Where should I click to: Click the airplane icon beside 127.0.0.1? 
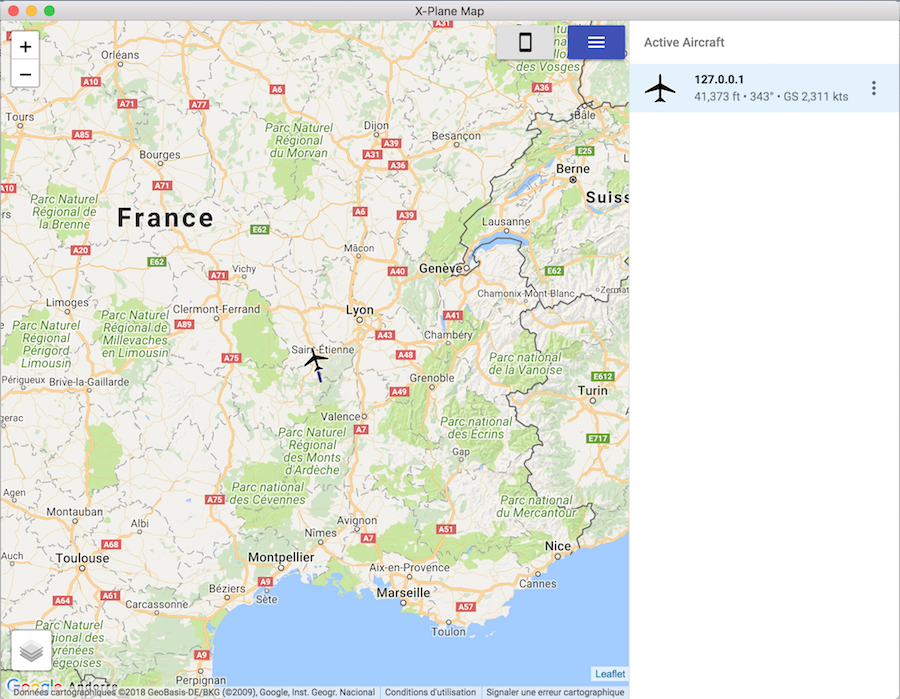[x=660, y=88]
